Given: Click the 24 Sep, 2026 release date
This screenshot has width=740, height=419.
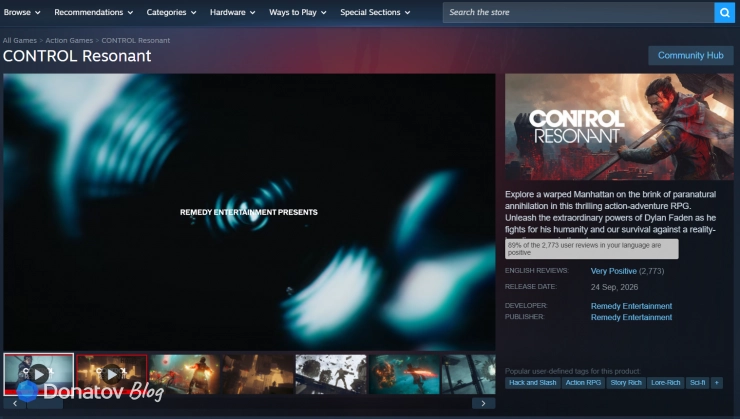Looking at the screenshot, I should coord(614,287).
